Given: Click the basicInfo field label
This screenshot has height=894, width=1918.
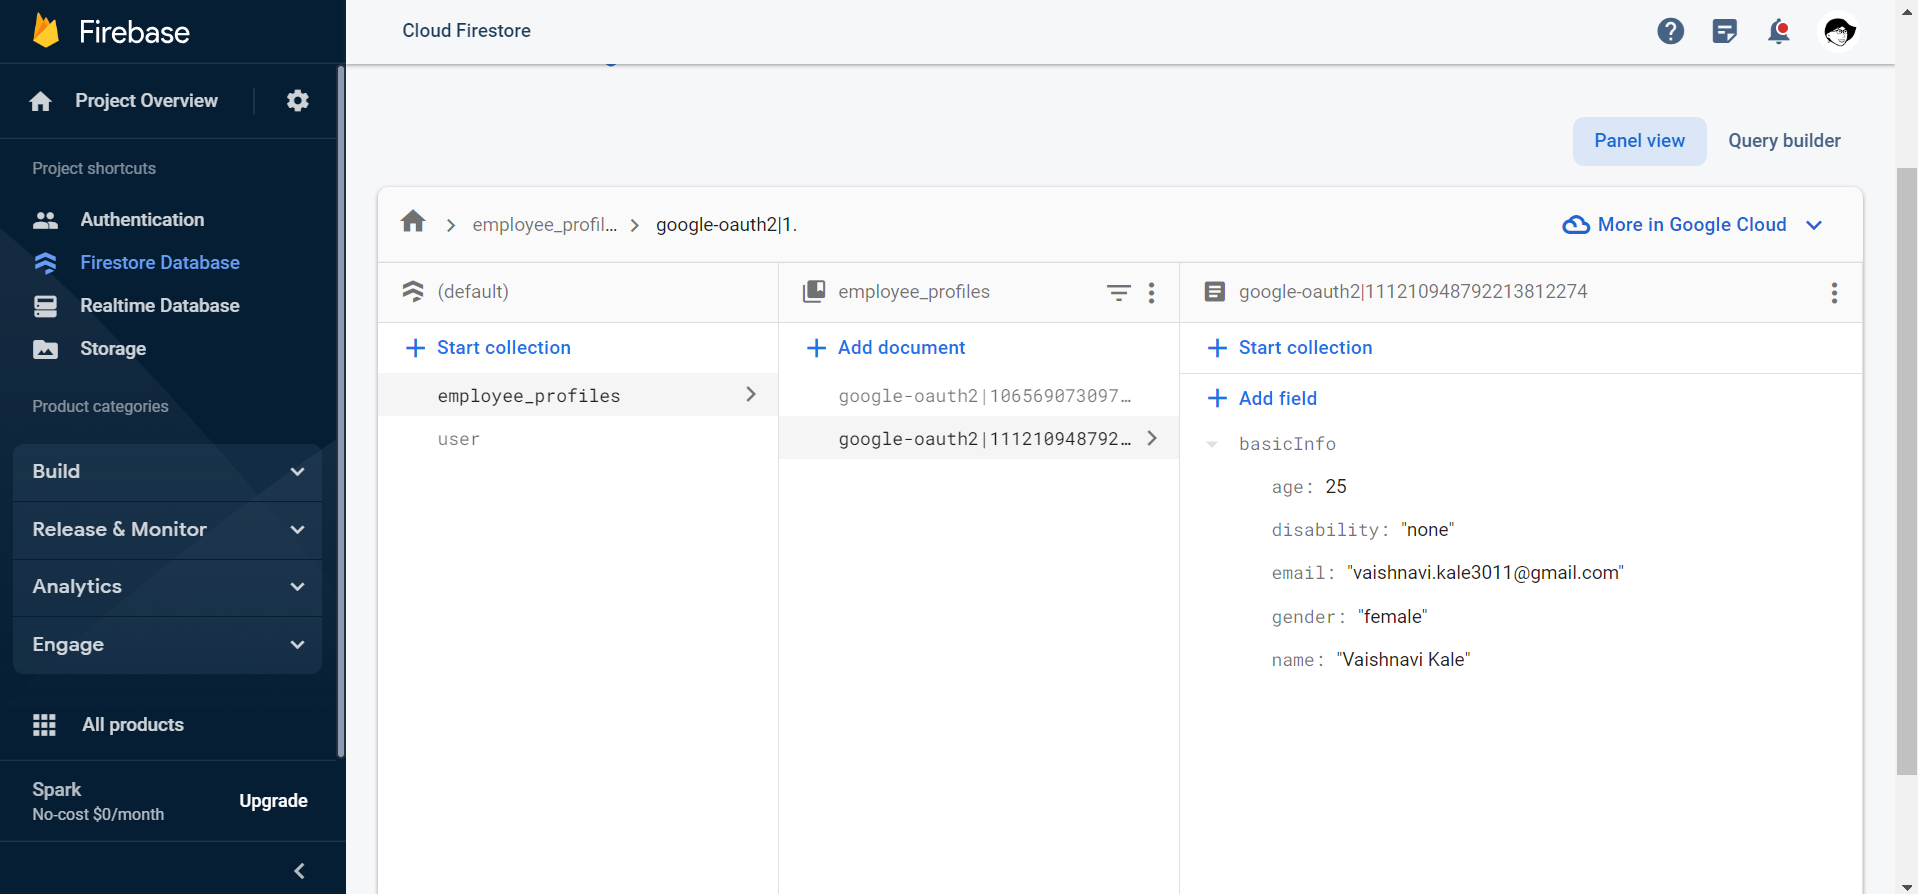Looking at the screenshot, I should coord(1287,444).
